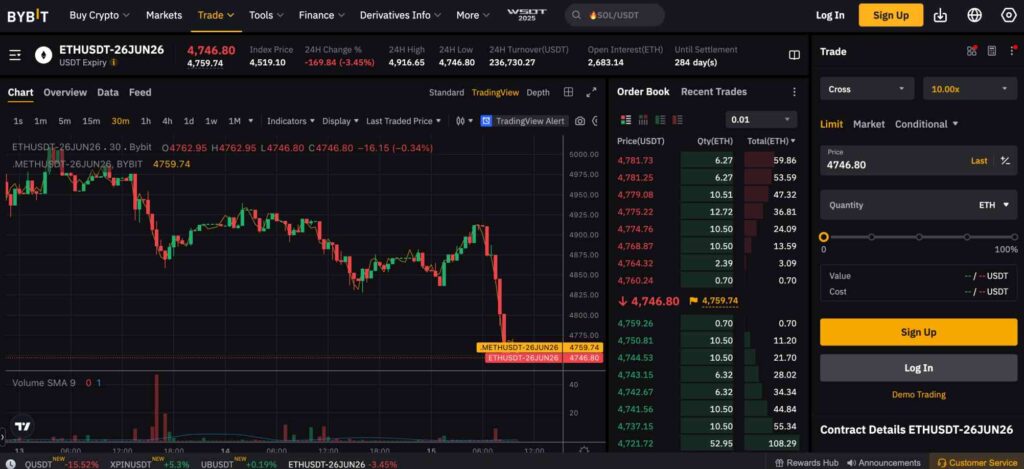The width and height of the screenshot is (1024, 469).
Task: Open the chart grid layout icon
Action: tap(568, 92)
